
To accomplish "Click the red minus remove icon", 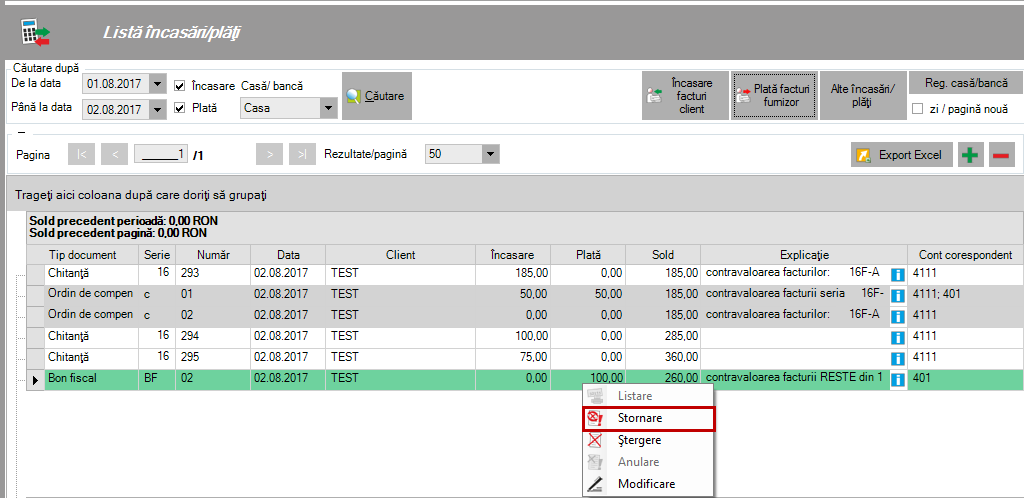I will [x=1002, y=155].
